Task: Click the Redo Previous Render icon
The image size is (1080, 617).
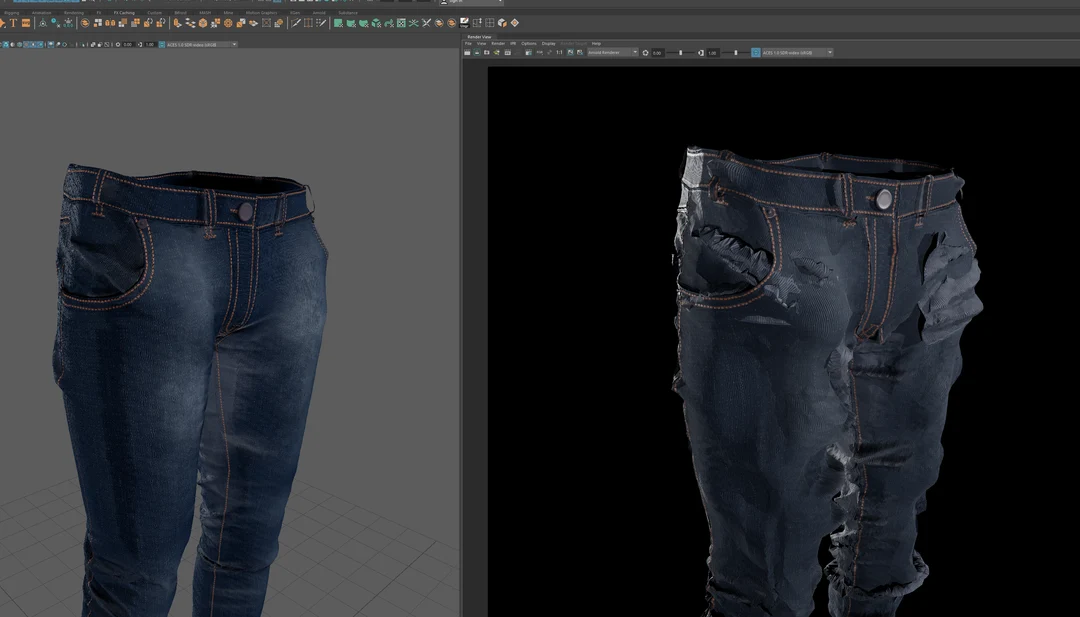Action: [x=468, y=52]
